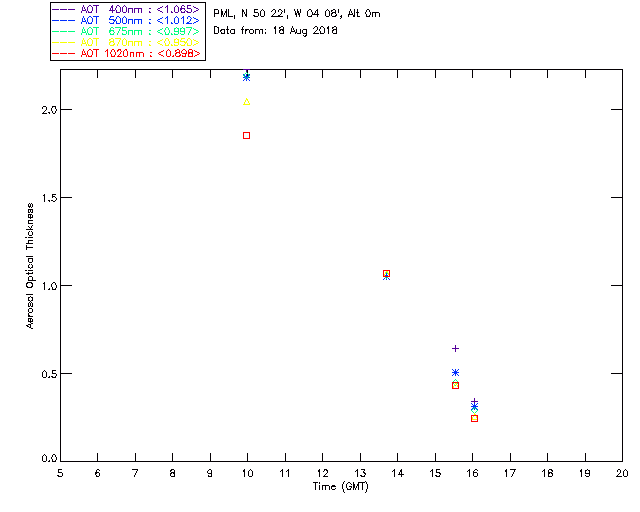Click the blue asterisk marker at time 10
The width and height of the screenshot is (640, 512).
point(247,77)
